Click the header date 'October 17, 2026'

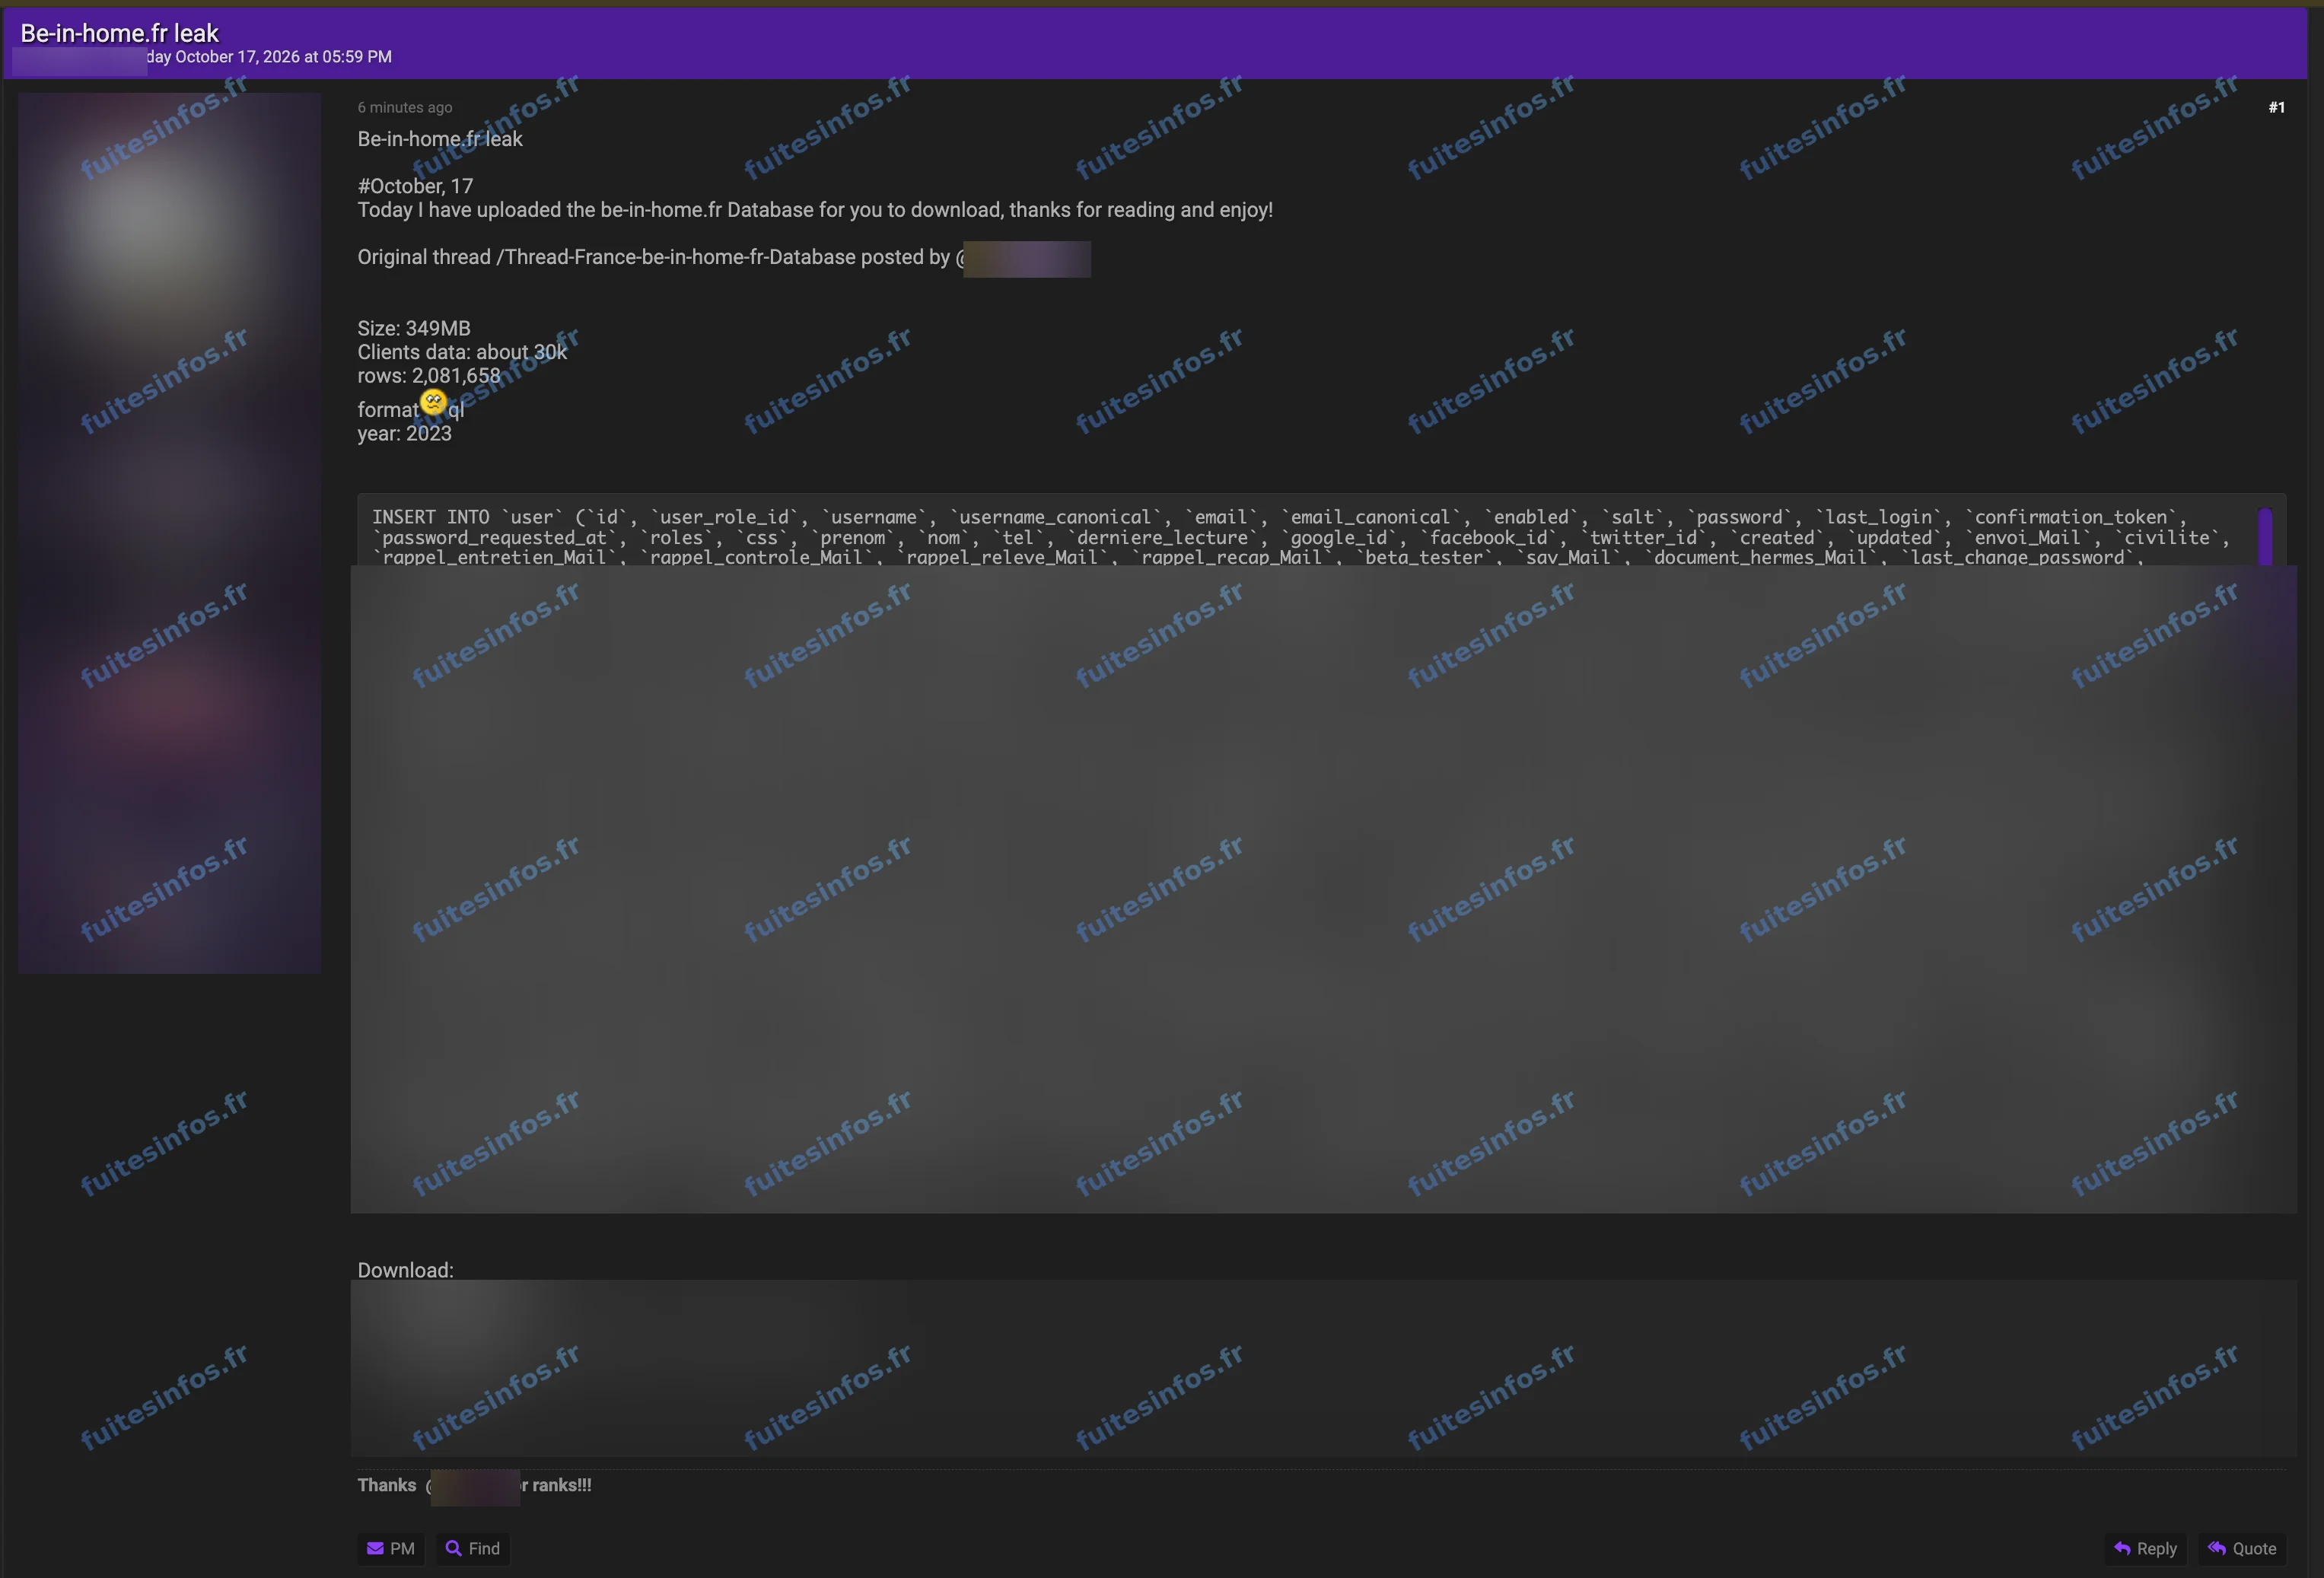pos(237,57)
